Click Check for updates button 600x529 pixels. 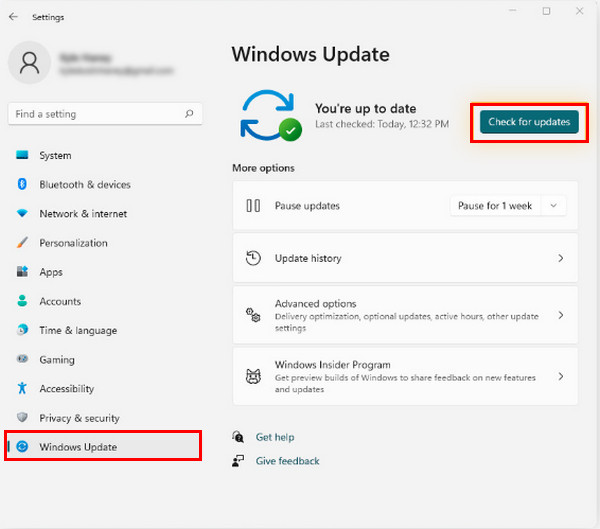pyautogui.click(x=529, y=122)
